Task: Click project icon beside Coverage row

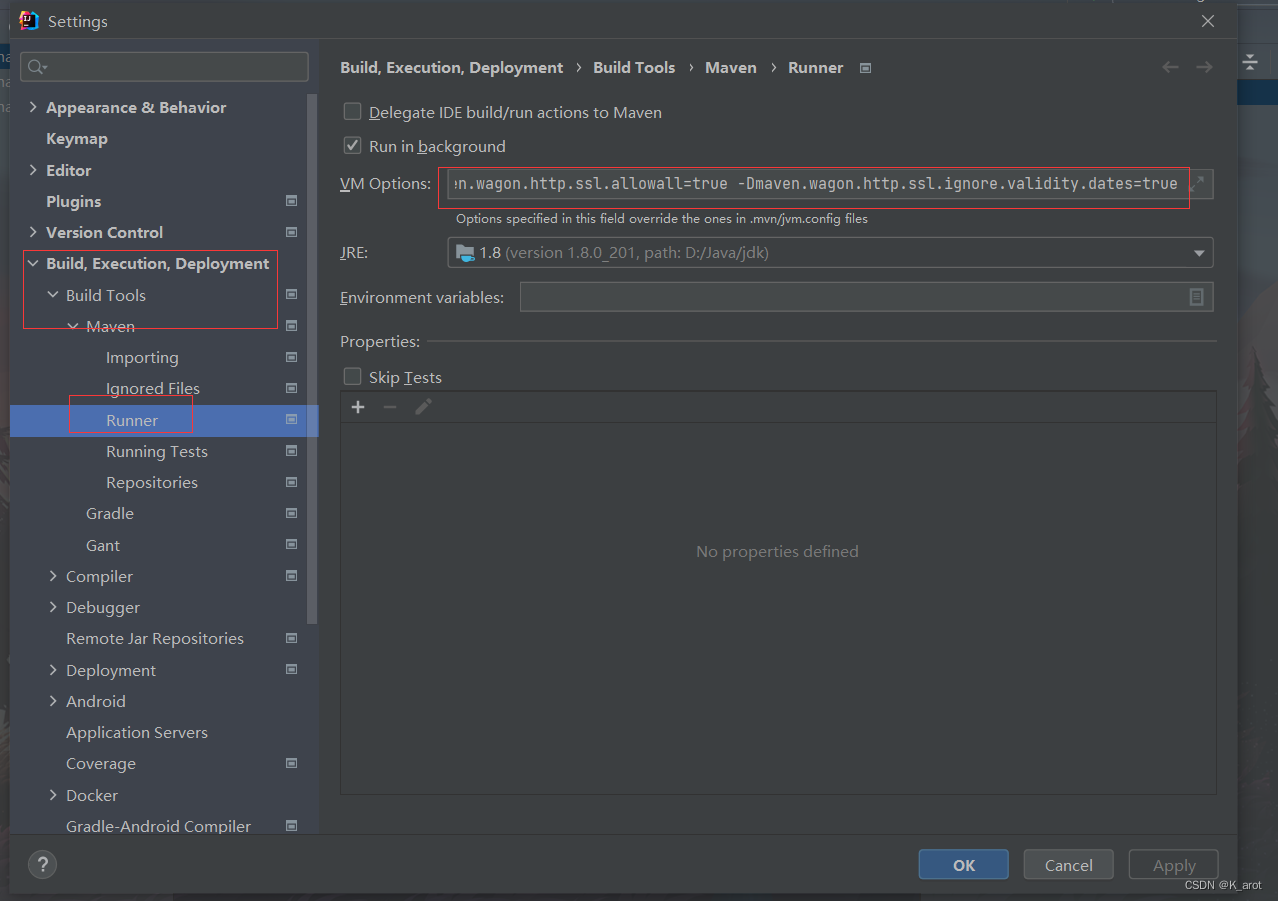Action: 292,763
